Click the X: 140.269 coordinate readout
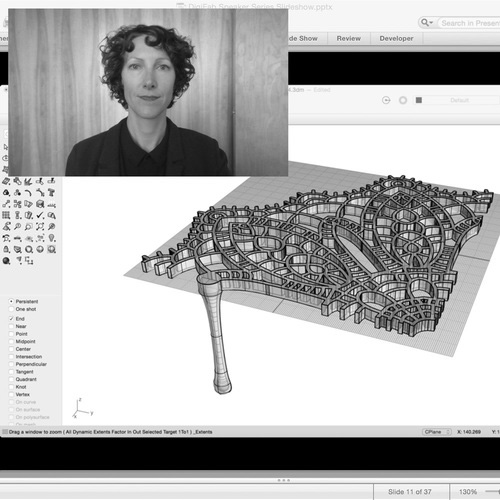500x500 pixels. click(469, 432)
